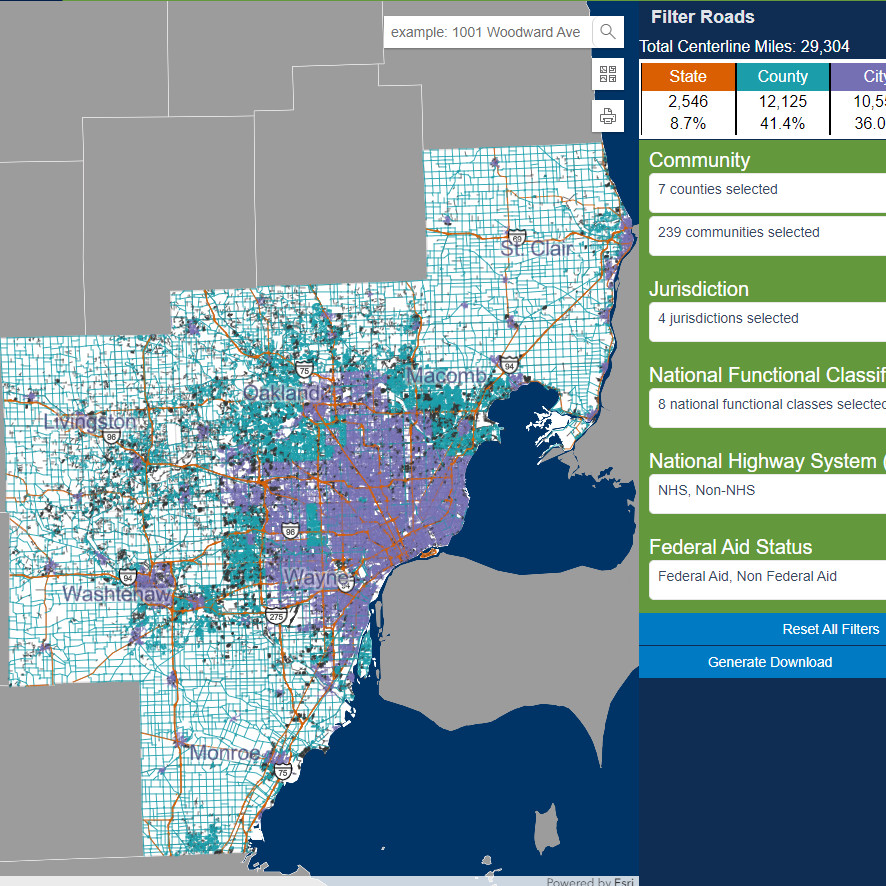Open the "Federal Aid, Non Federal Aid" selector
Viewport: 886px width, 886px height.
click(x=766, y=577)
